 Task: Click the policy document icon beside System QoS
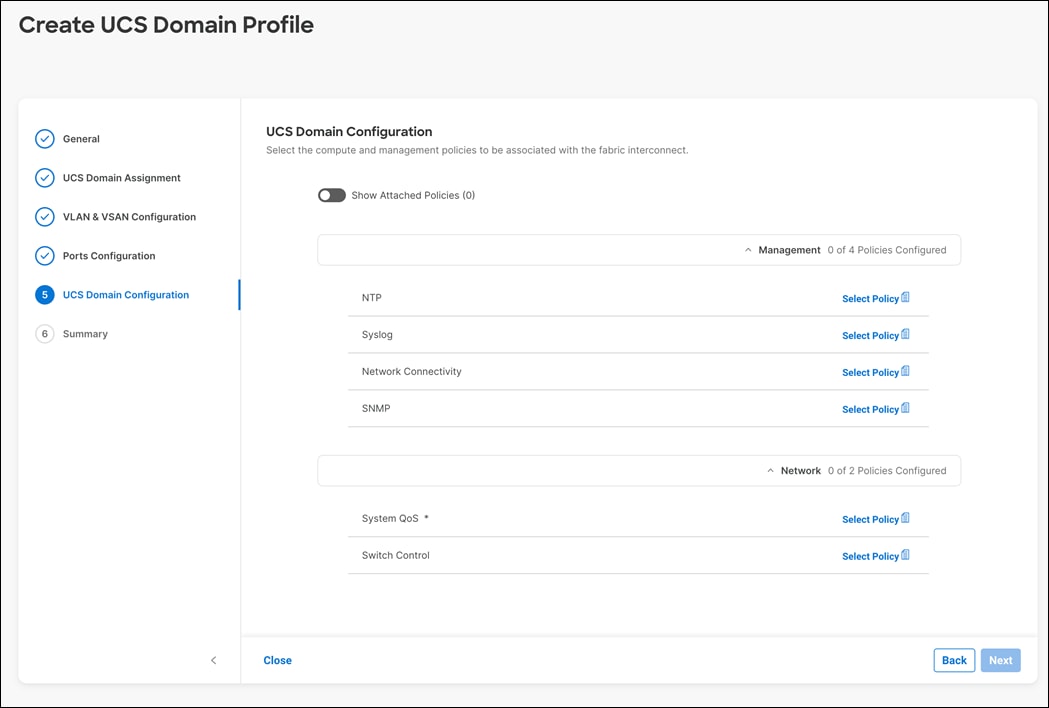[906, 517]
